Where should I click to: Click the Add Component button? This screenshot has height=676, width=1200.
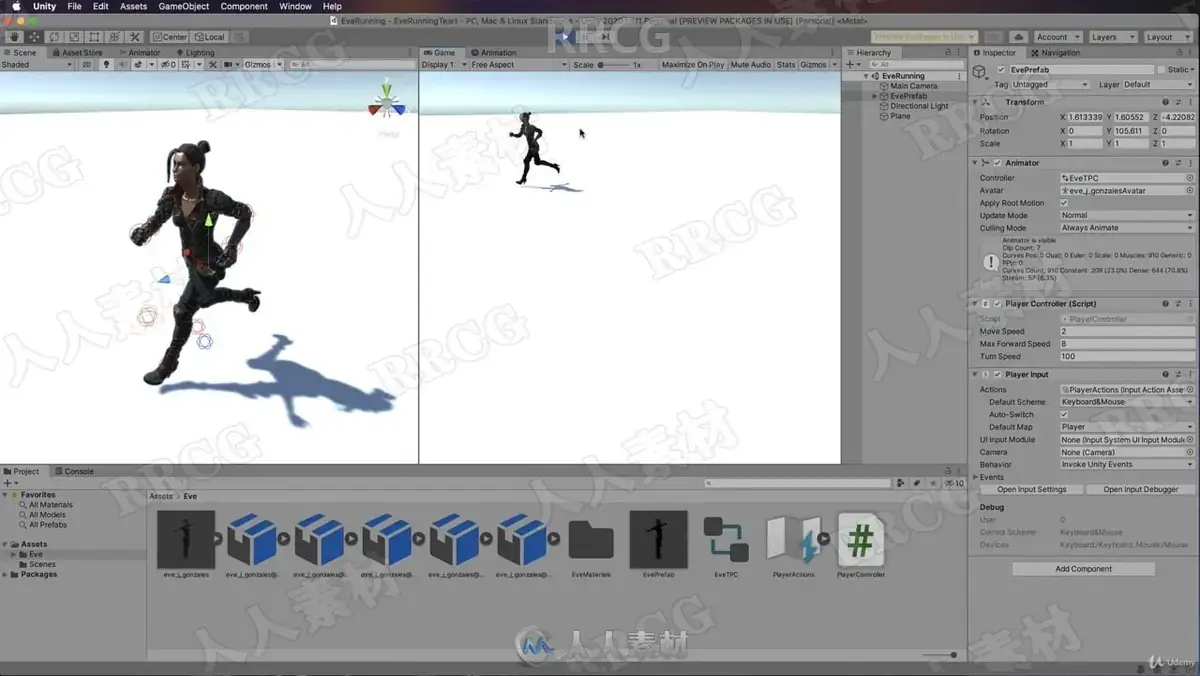tap(1083, 568)
